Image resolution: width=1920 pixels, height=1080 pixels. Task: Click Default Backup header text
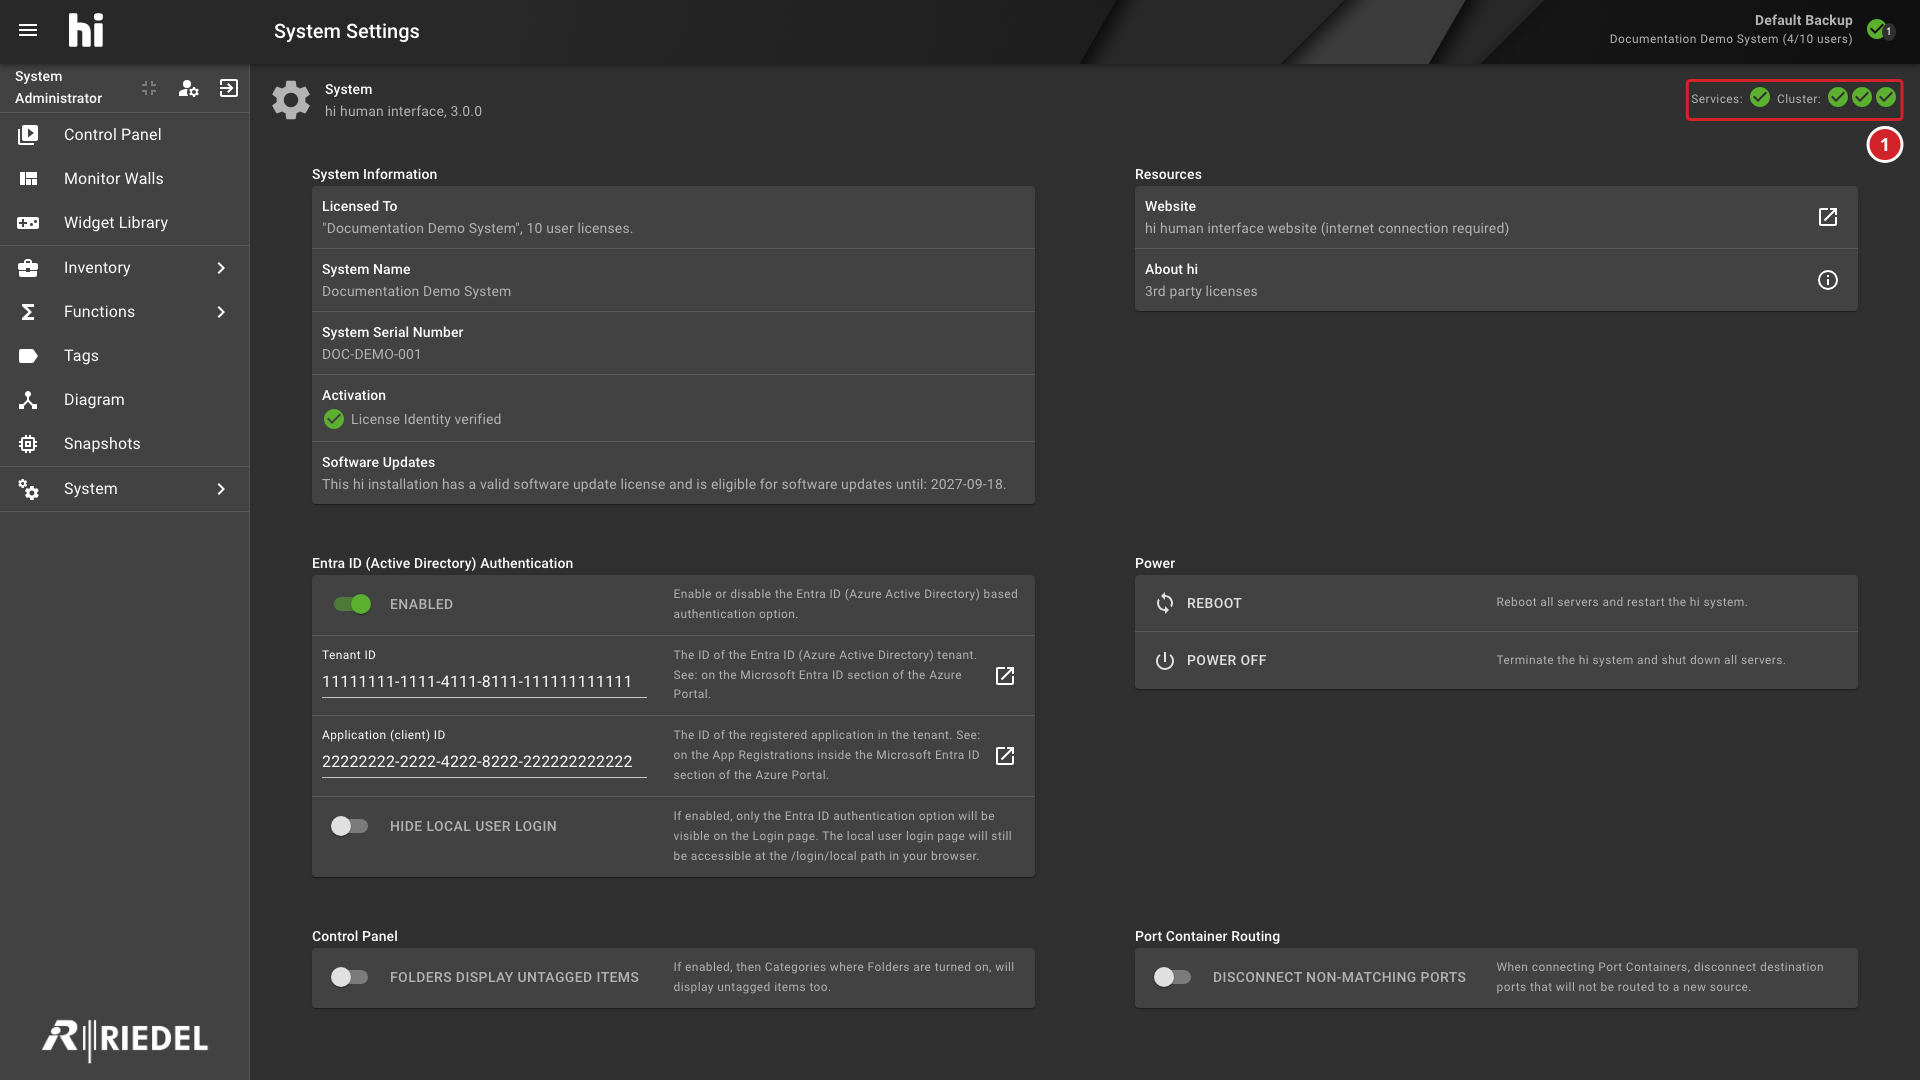pos(1803,20)
